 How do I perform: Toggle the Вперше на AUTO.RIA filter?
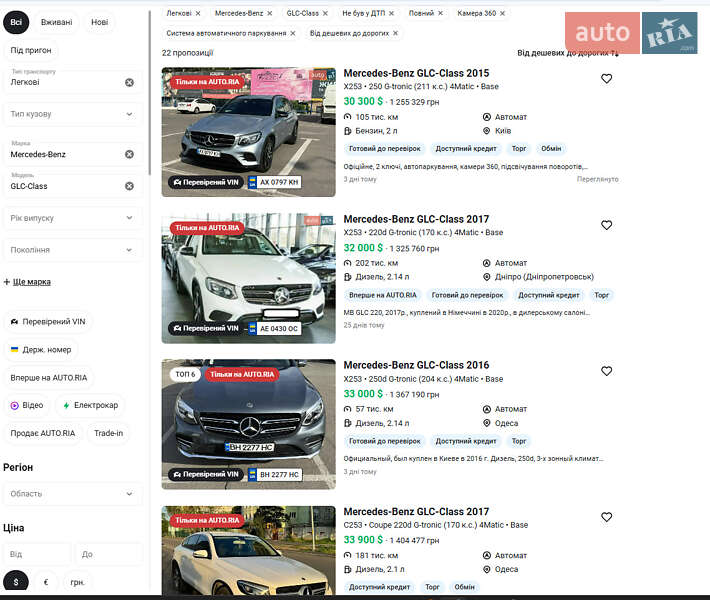tap(49, 378)
